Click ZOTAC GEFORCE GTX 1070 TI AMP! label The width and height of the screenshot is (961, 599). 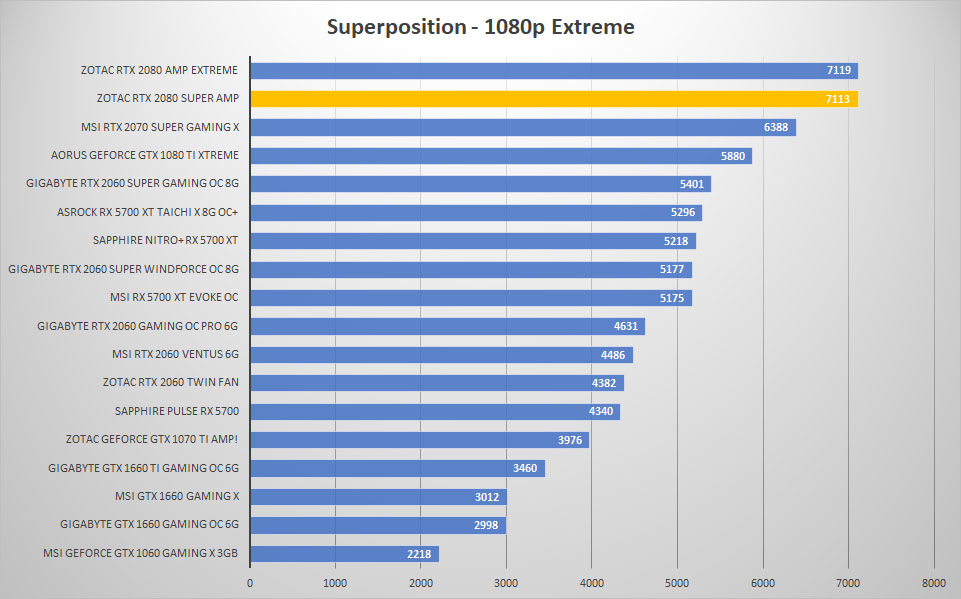[151, 439]
